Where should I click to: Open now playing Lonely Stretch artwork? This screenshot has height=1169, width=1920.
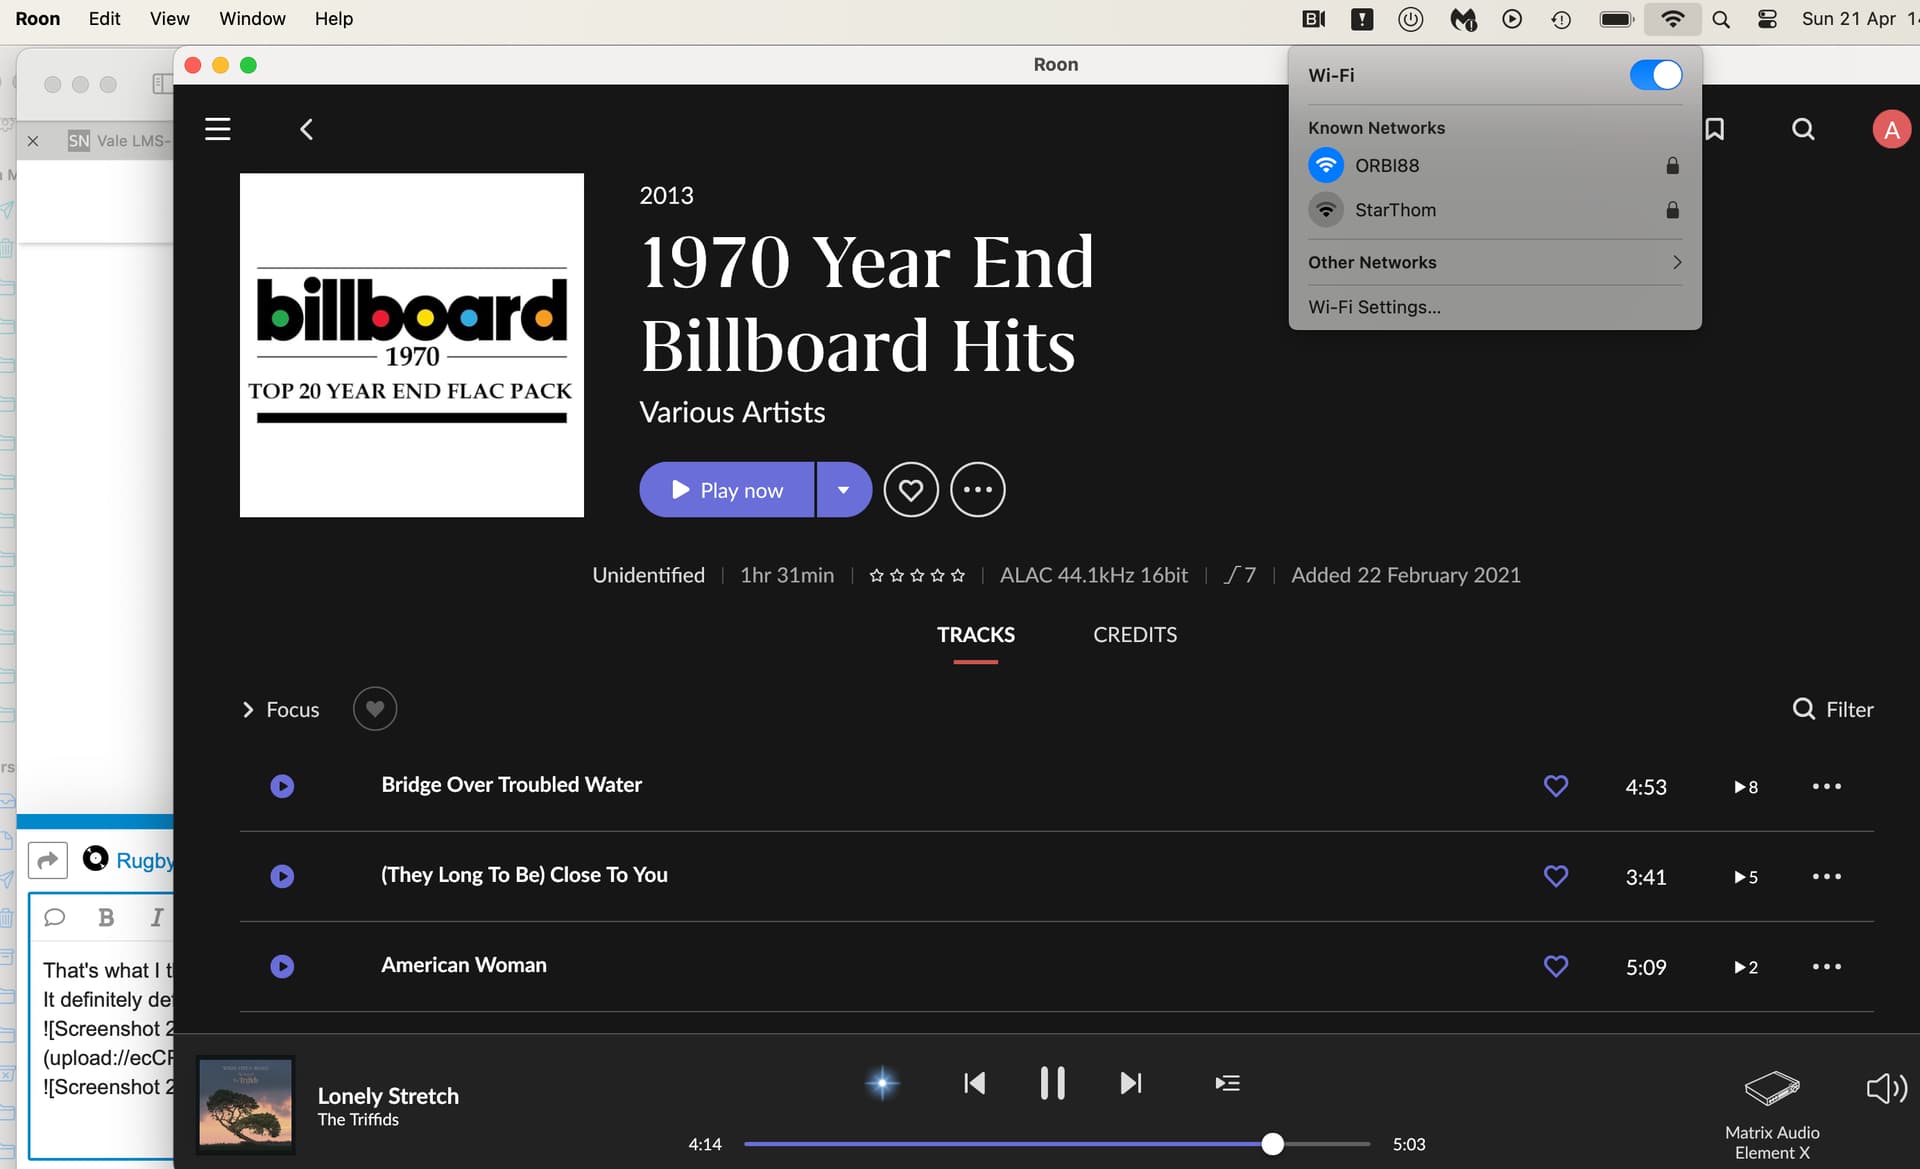[x=246, y=1103]
